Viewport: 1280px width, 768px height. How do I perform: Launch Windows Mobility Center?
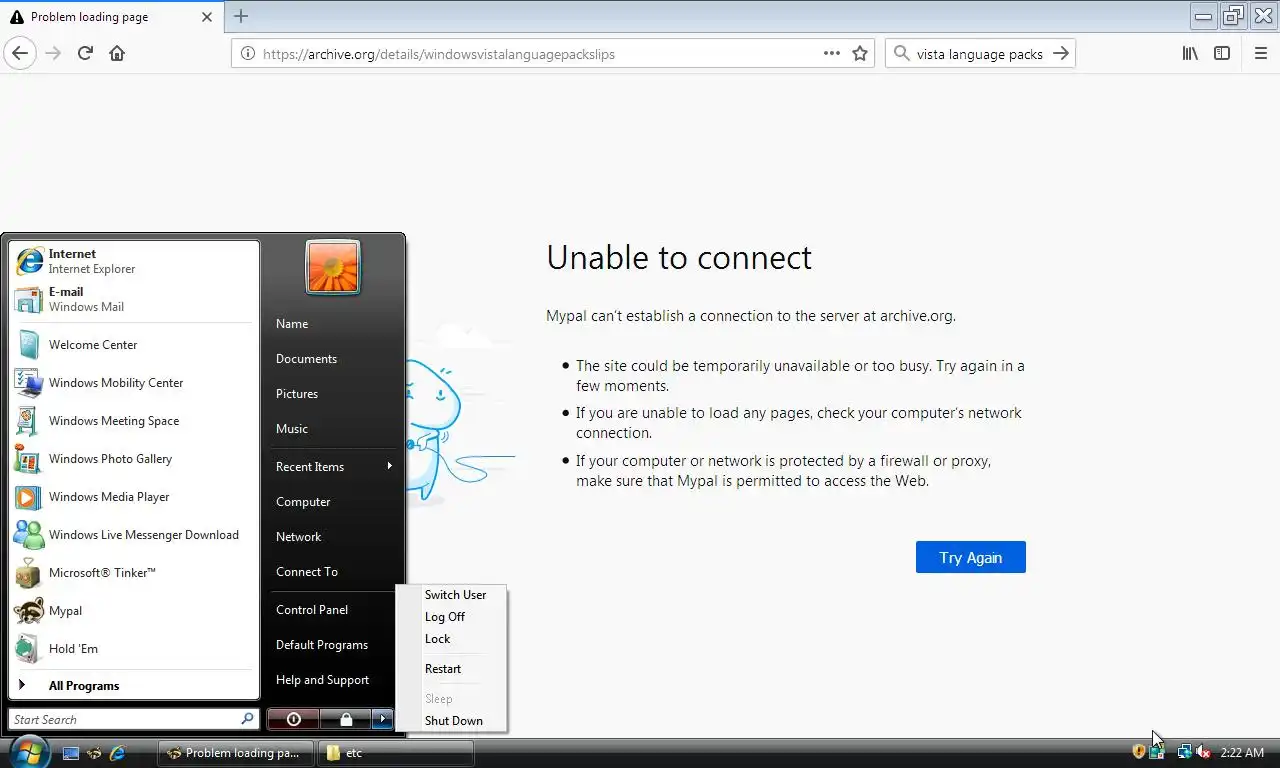[x=134, y=383]
